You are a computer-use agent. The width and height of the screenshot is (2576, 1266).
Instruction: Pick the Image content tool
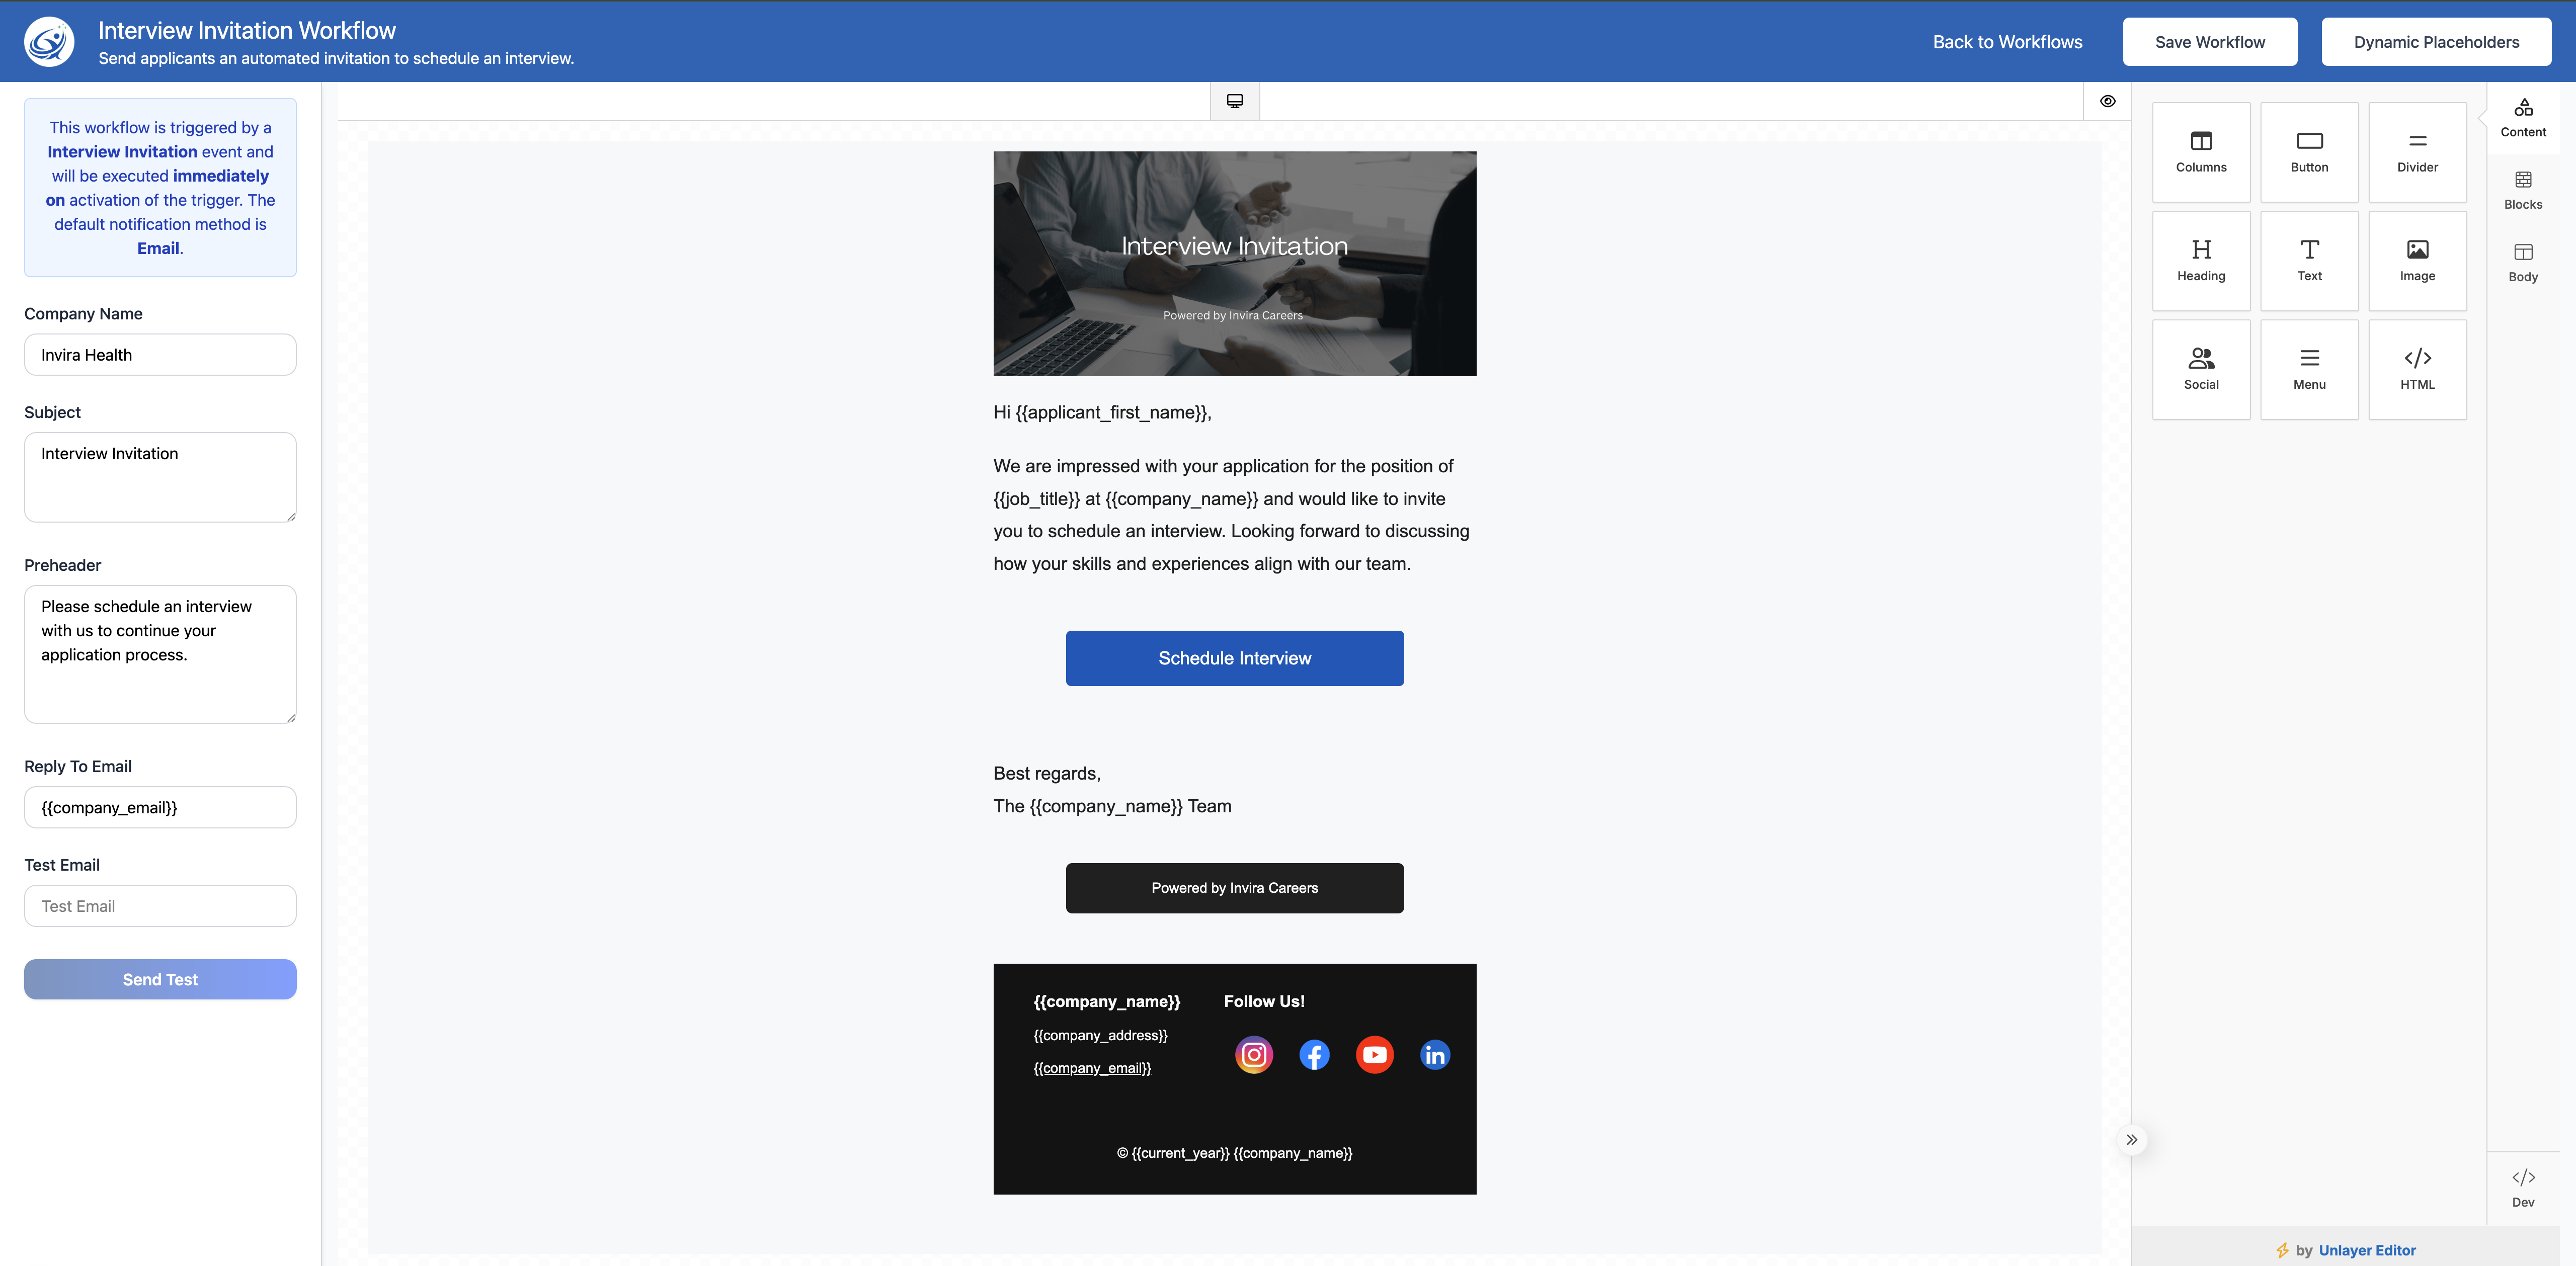[x=2417, y=260]
